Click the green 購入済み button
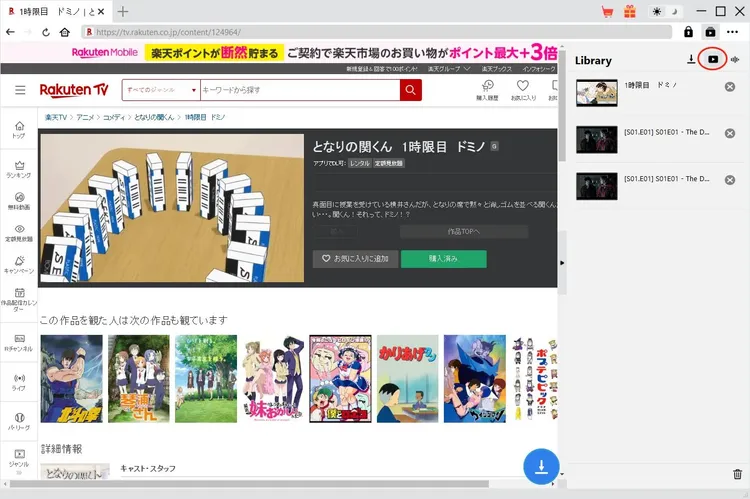This screenshot has width=750, height=499. [x=443, y=259]
